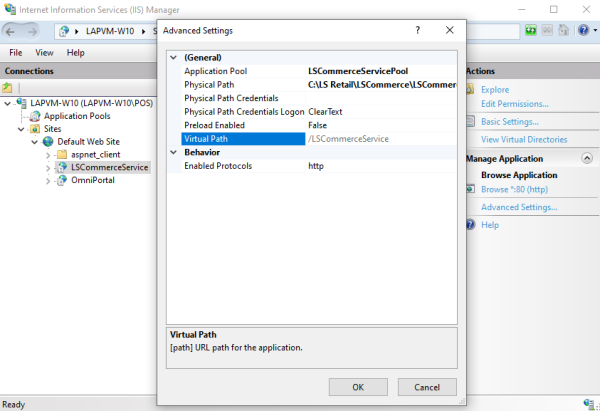Click the Default Web Site globe icon
The height and width of the screenshot is (411, 600).
click(x=48, y=142)
